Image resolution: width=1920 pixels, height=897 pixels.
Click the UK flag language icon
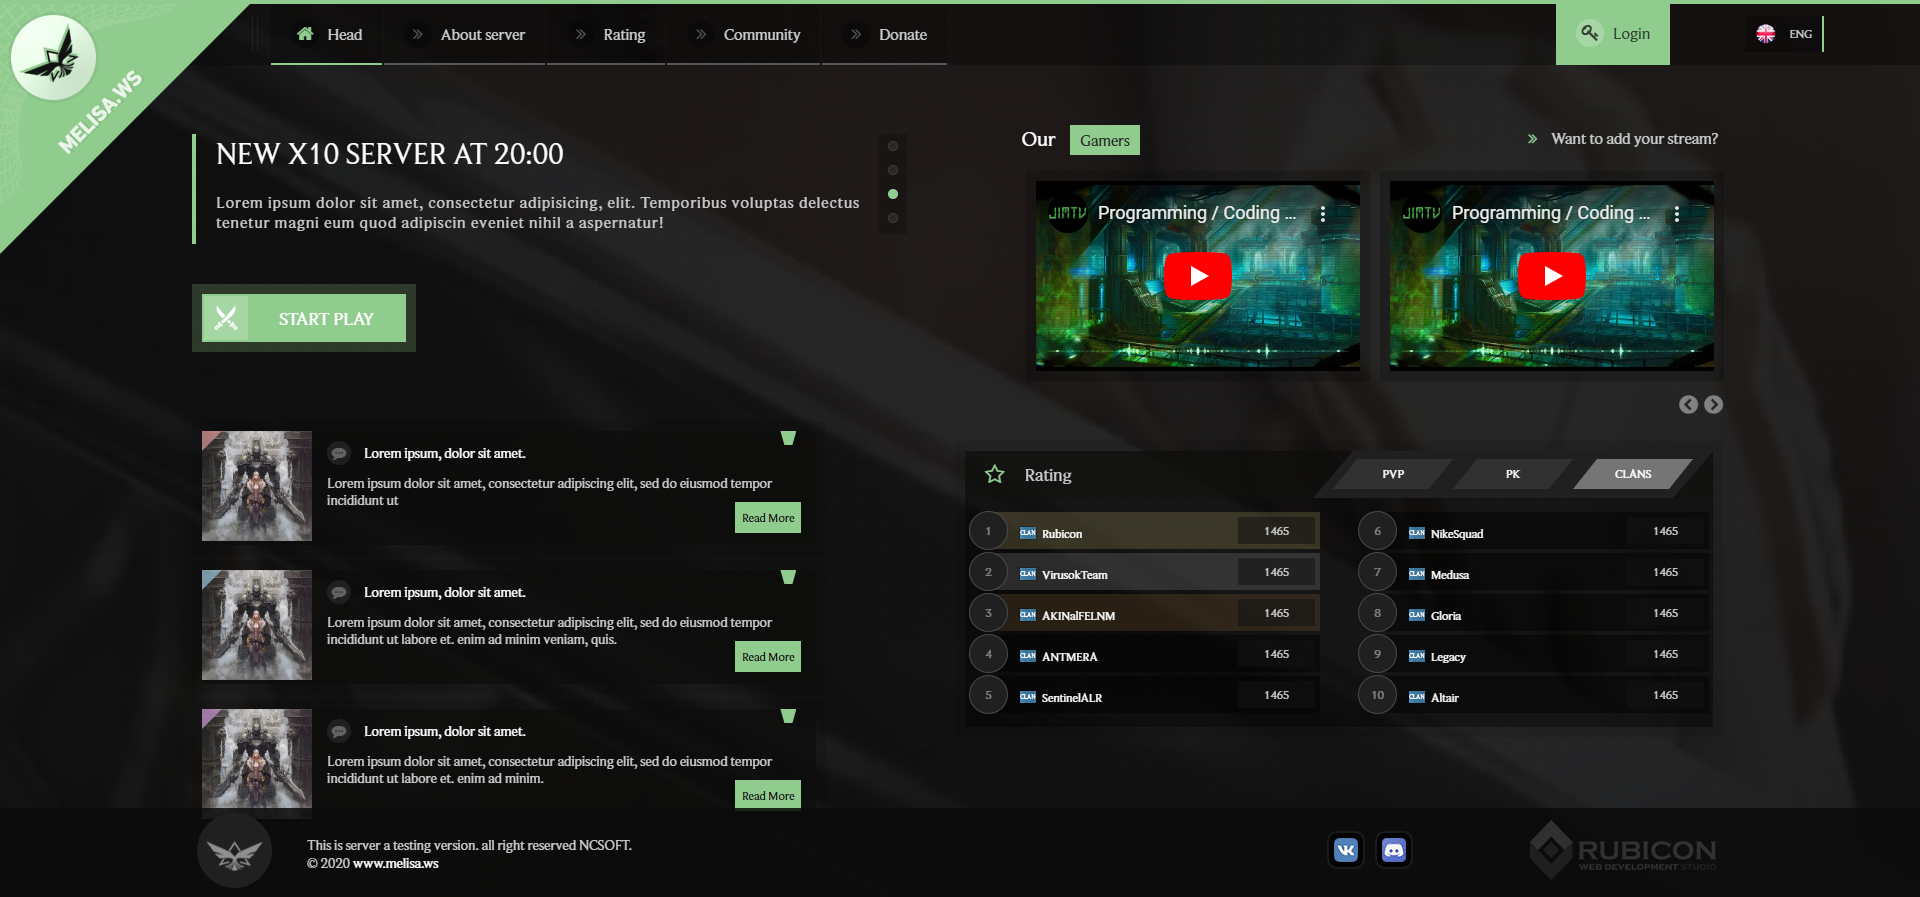[1766, 34]
